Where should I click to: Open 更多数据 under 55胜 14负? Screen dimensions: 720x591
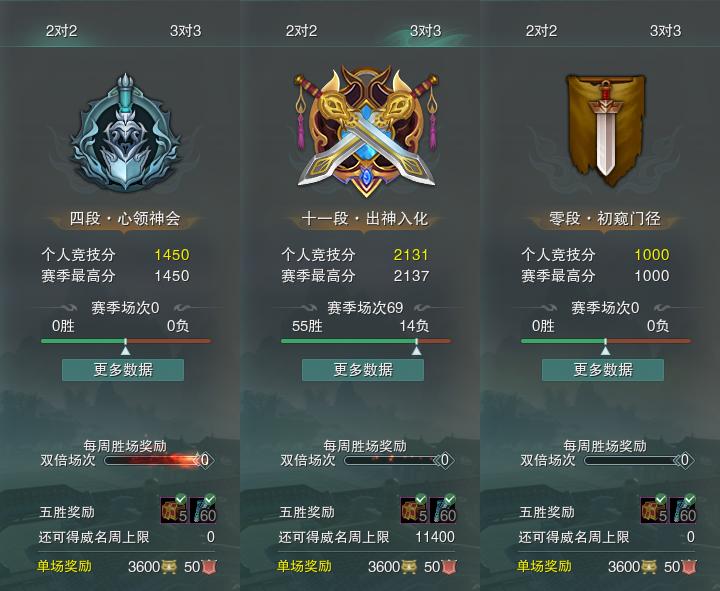click(x=363, y=370)
